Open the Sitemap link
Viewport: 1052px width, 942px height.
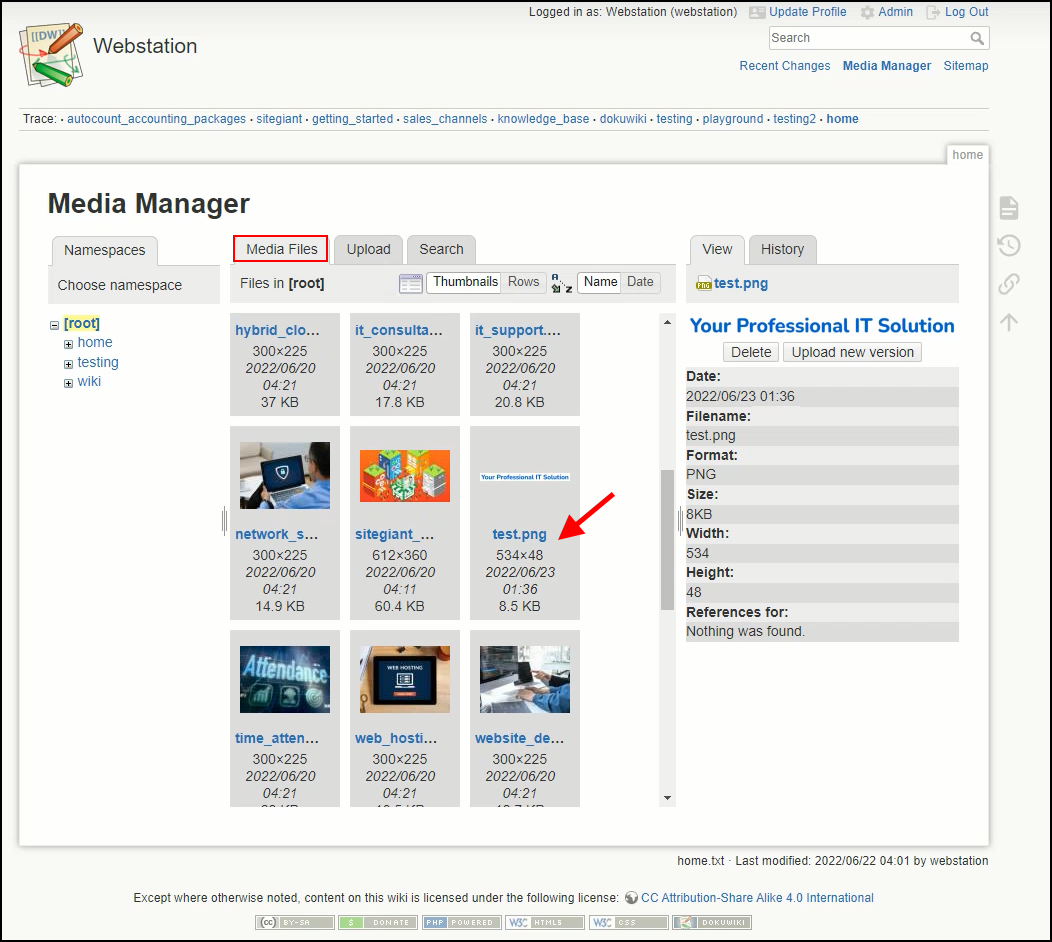(965, 66)
